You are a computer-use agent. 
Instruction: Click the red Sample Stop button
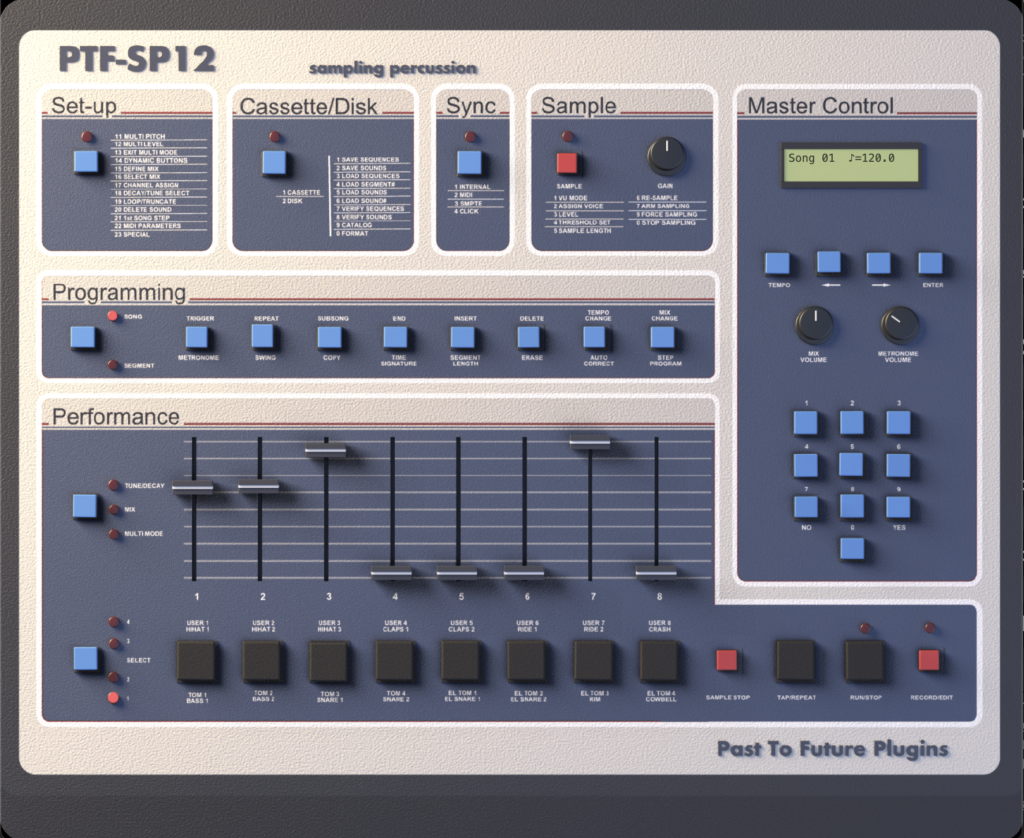[x=727, y=660]
